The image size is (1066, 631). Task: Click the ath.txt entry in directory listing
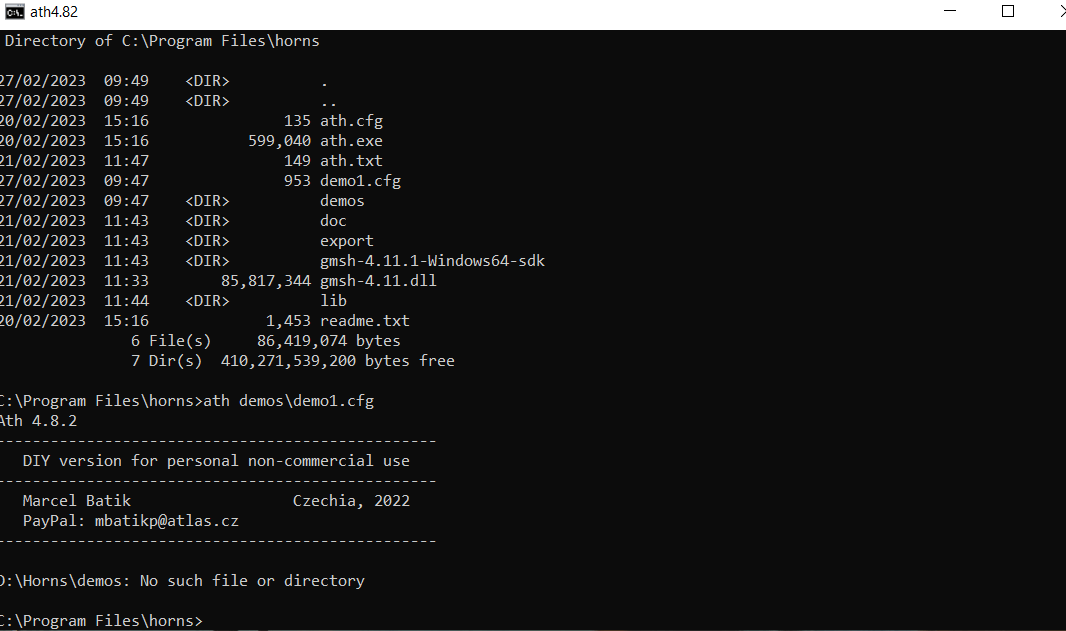(x=351, y=161)
